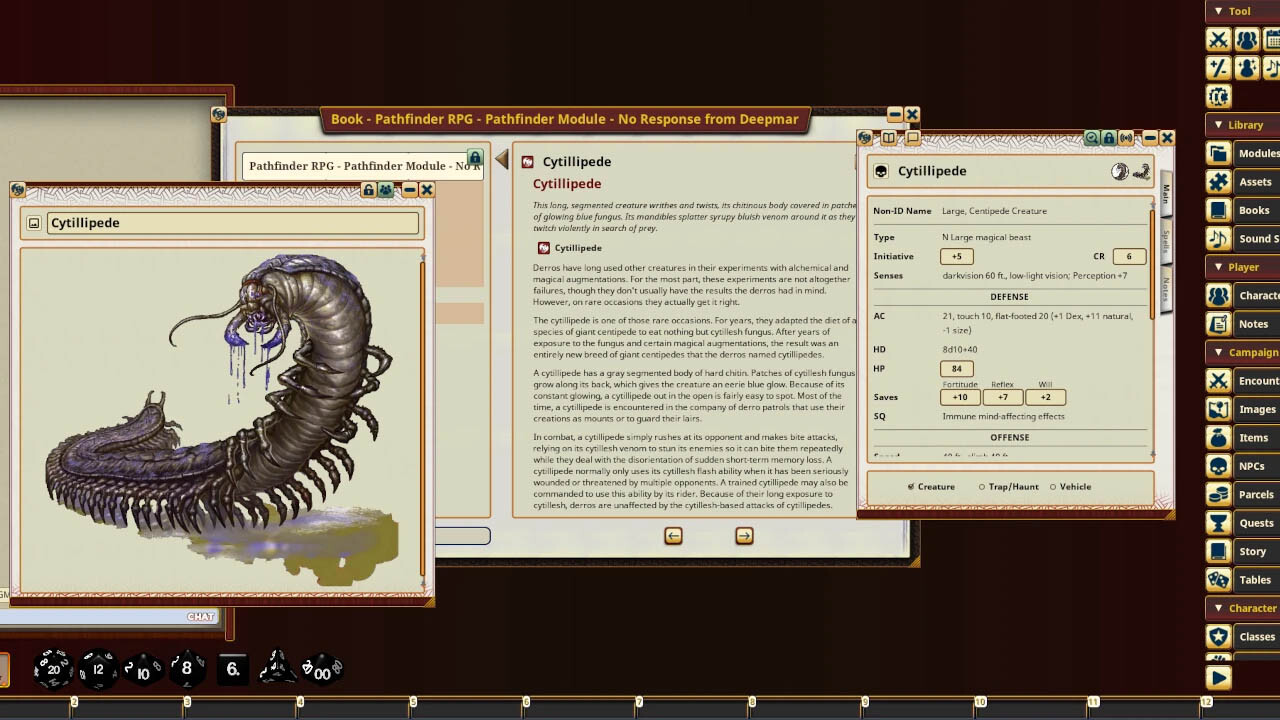Collapse the Tool sidebar section
Screen dimensions: 1280x720
tap(1218, 11)
